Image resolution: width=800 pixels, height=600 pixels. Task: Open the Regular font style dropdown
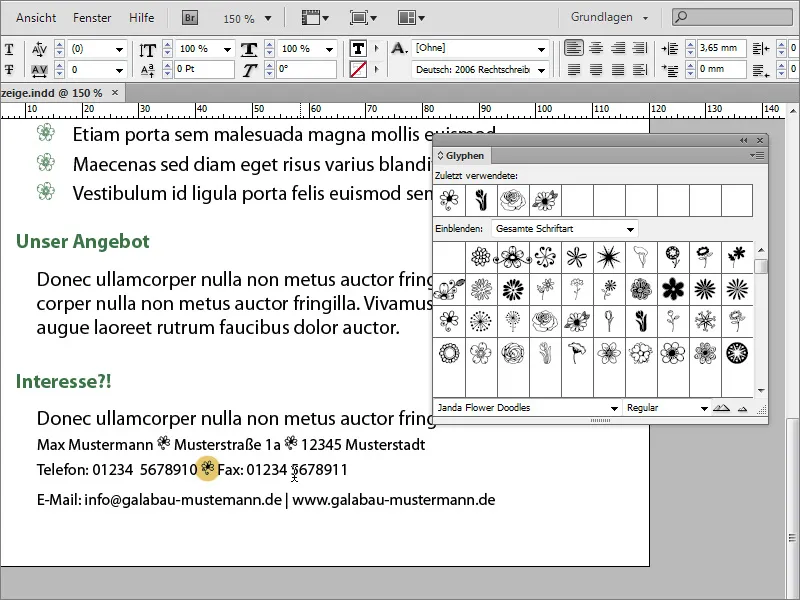(704, 408)
